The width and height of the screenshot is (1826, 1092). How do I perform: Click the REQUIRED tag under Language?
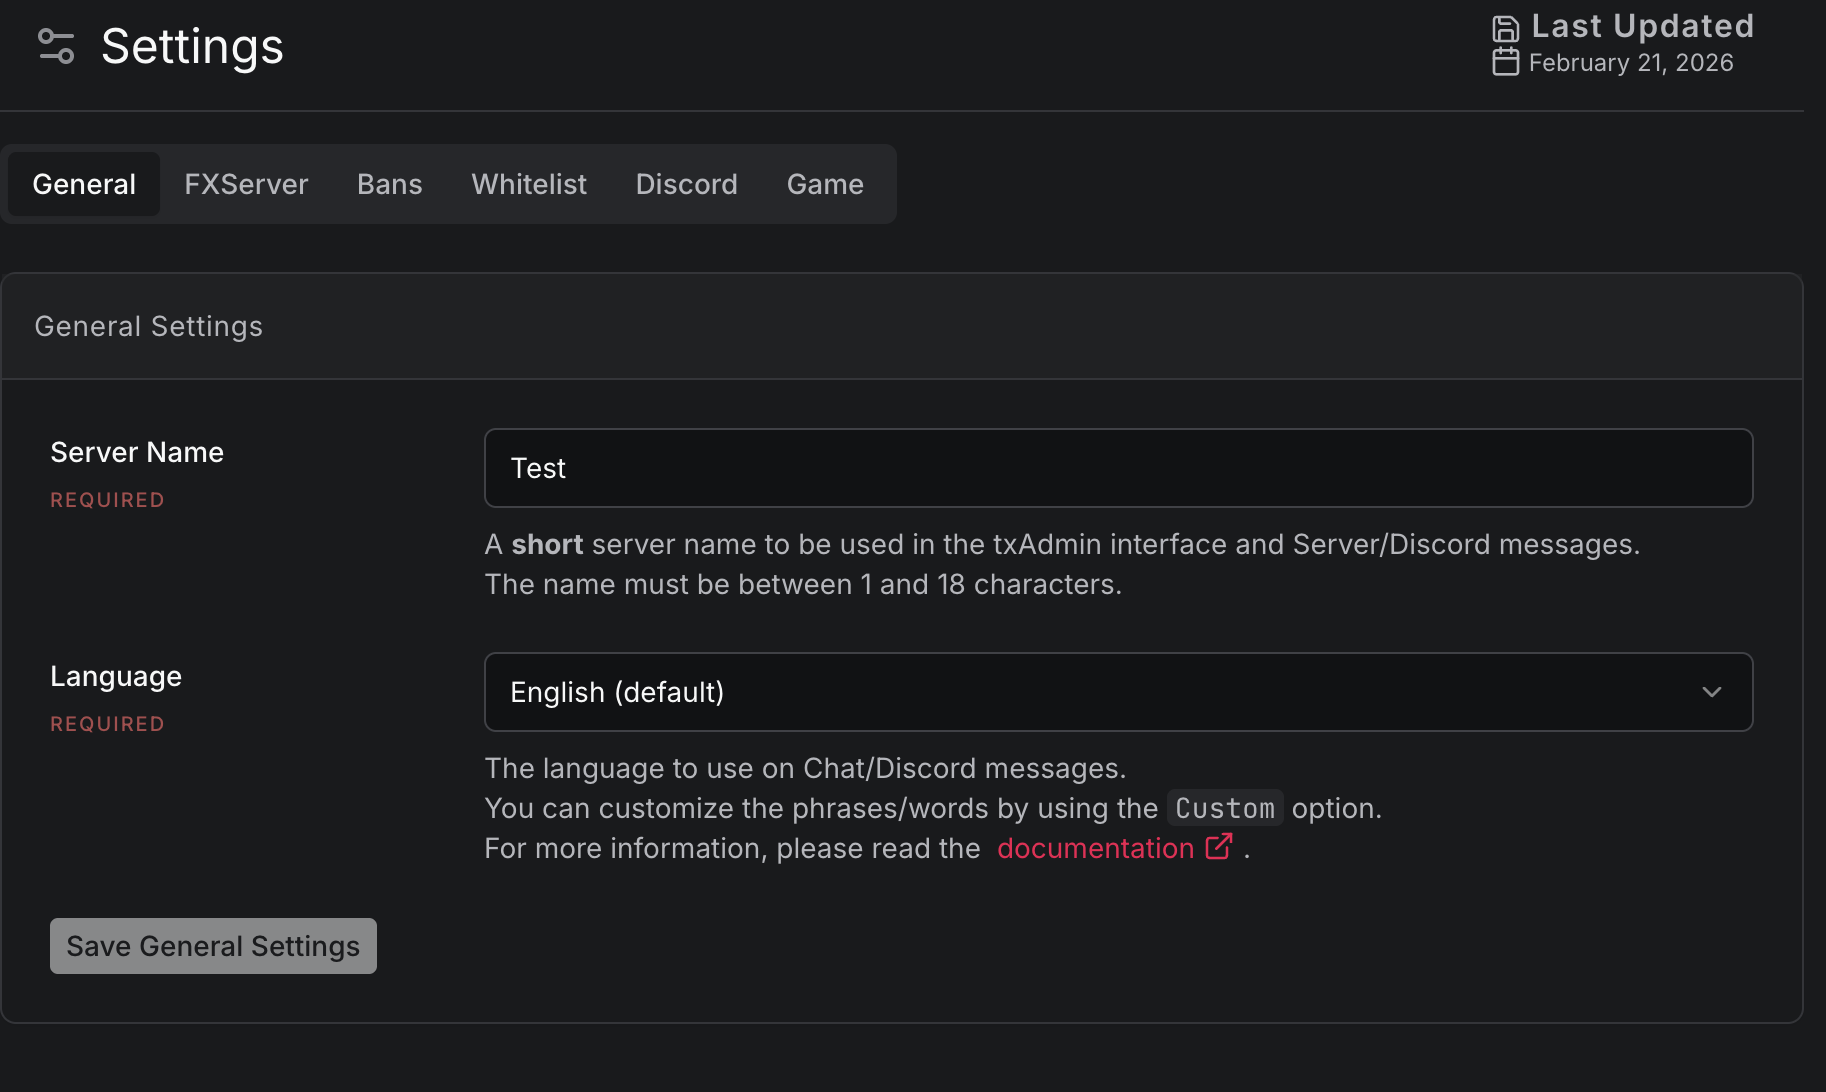click(107, 724)
